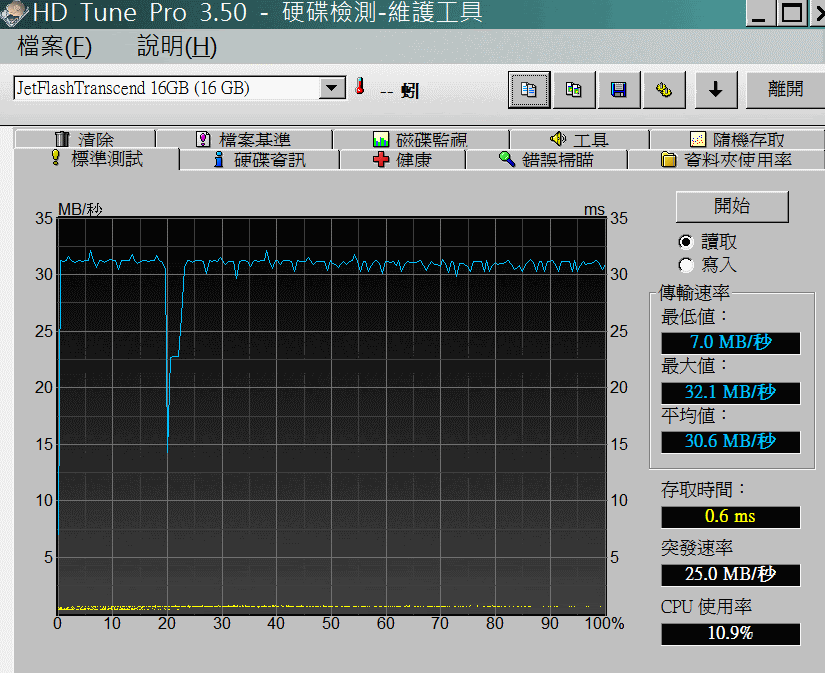The width and height of the screenshot is (825, 673).
Task: Click the 平均值 label
Action: pyautogui.click(x=695, y=416)
